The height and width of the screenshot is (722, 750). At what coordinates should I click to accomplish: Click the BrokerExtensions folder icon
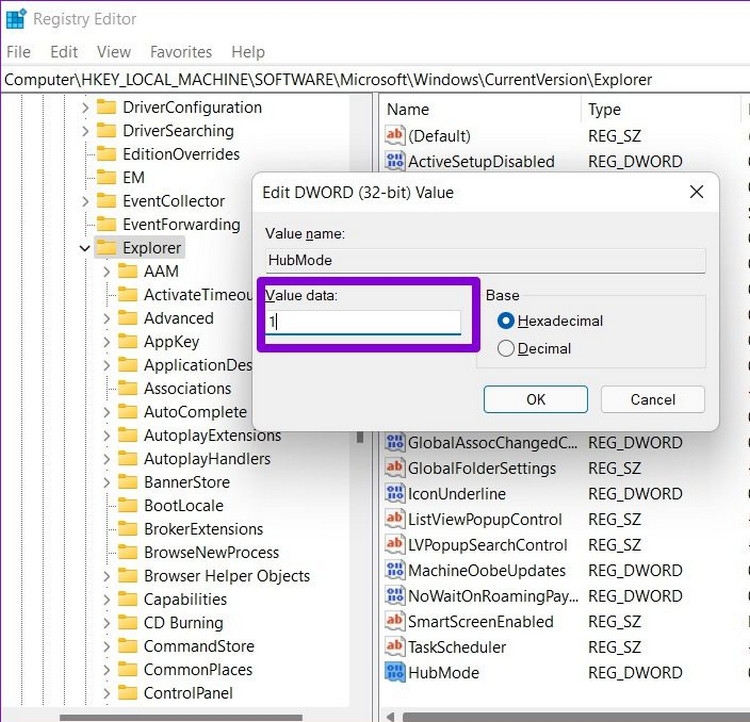[x=128, y=529]
